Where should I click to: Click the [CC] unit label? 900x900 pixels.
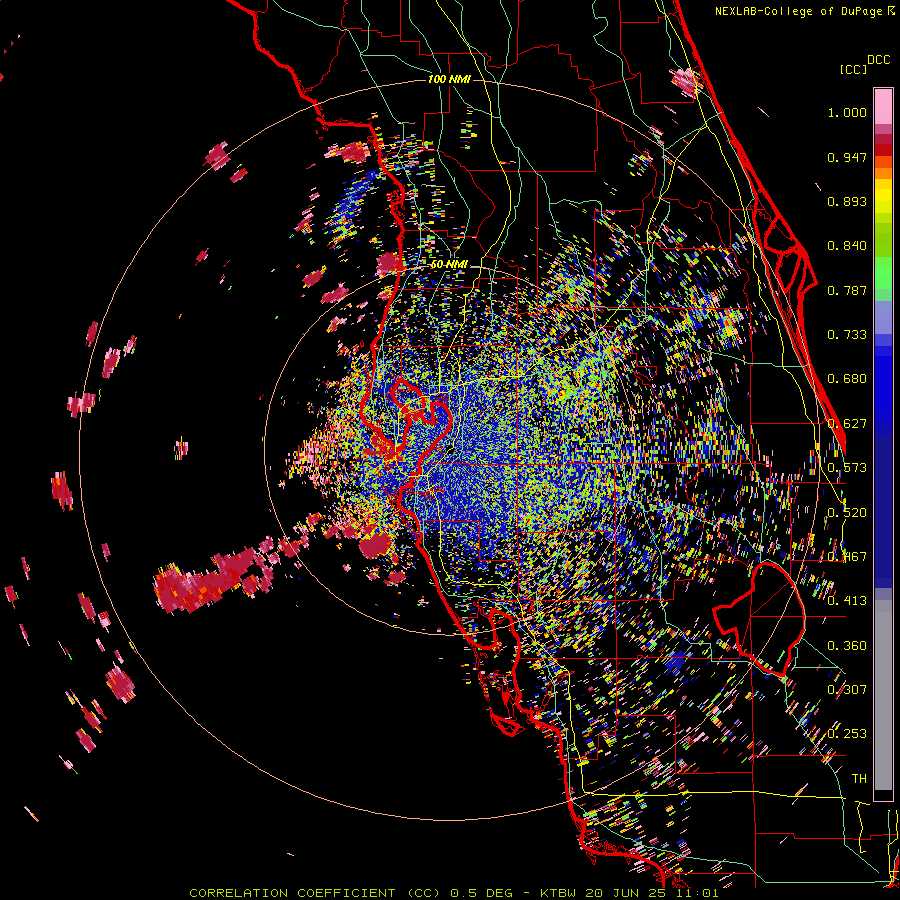click(x=853, y=69)
